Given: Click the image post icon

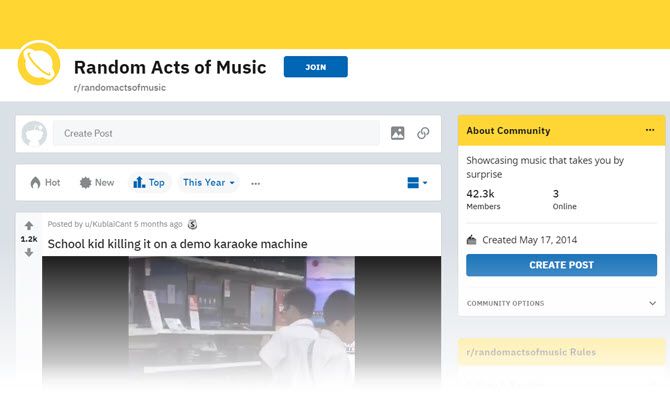Looking at the screenshot, I should [x=397, y=133].
